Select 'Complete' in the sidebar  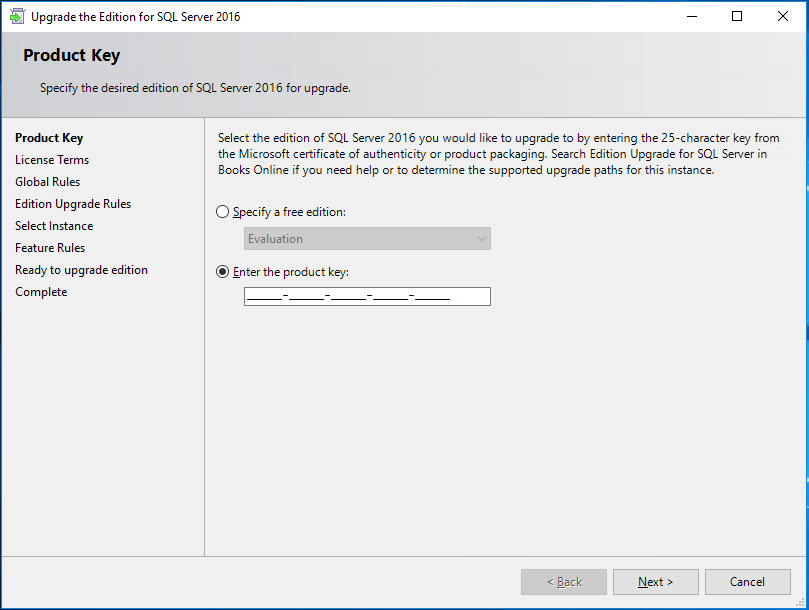[x=41, y=291]
